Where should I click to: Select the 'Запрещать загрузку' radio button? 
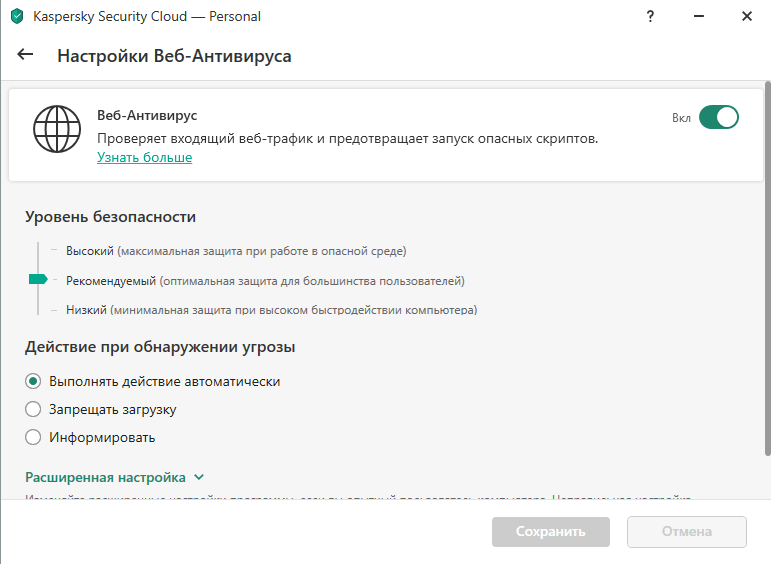coord(33,409)
